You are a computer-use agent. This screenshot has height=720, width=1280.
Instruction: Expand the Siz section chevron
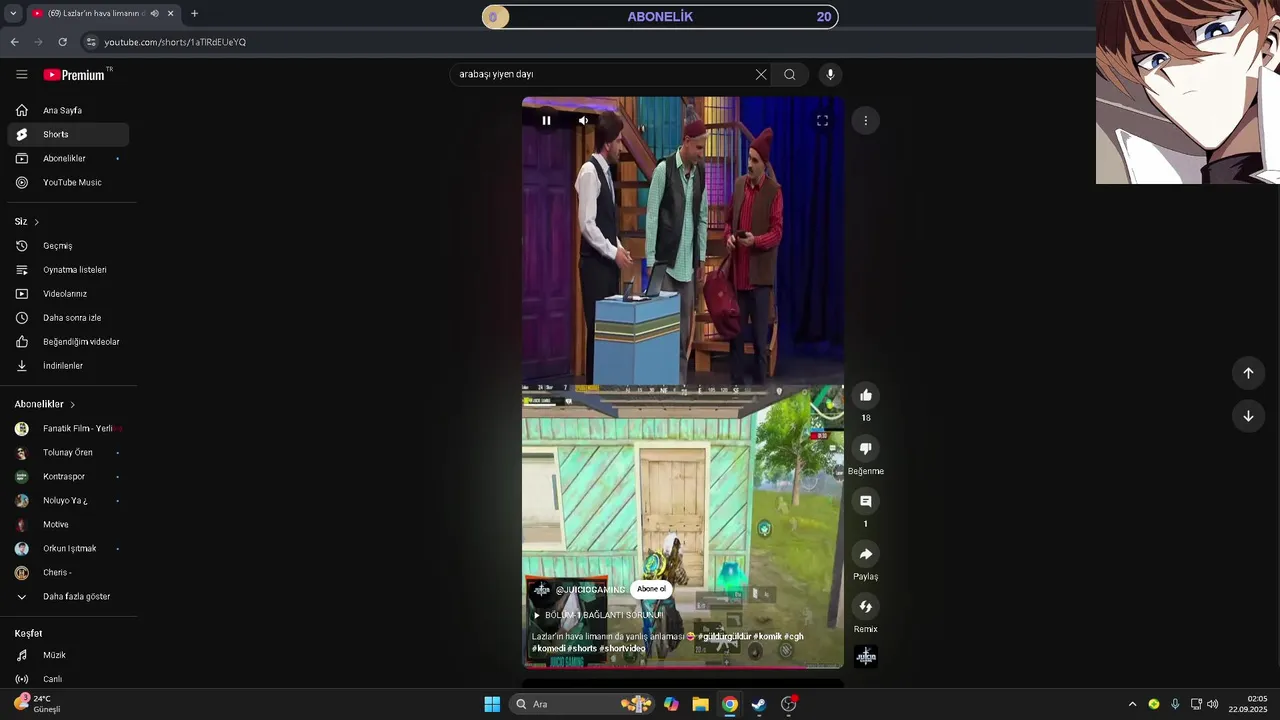pyautogui.click(x=37, y=222)
